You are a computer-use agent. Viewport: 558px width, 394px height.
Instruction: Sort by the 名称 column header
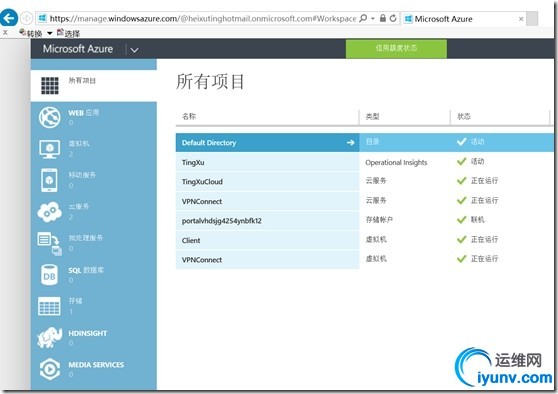pos(189,116)
